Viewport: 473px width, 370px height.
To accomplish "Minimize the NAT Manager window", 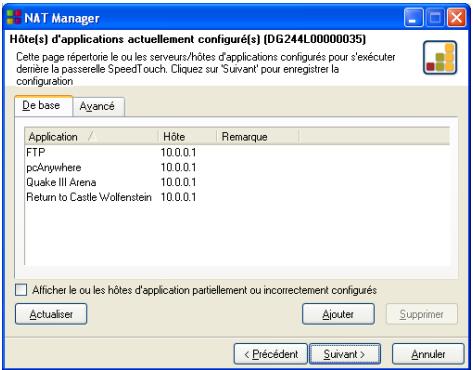I will pyautogui.click(x=413, y=17).
